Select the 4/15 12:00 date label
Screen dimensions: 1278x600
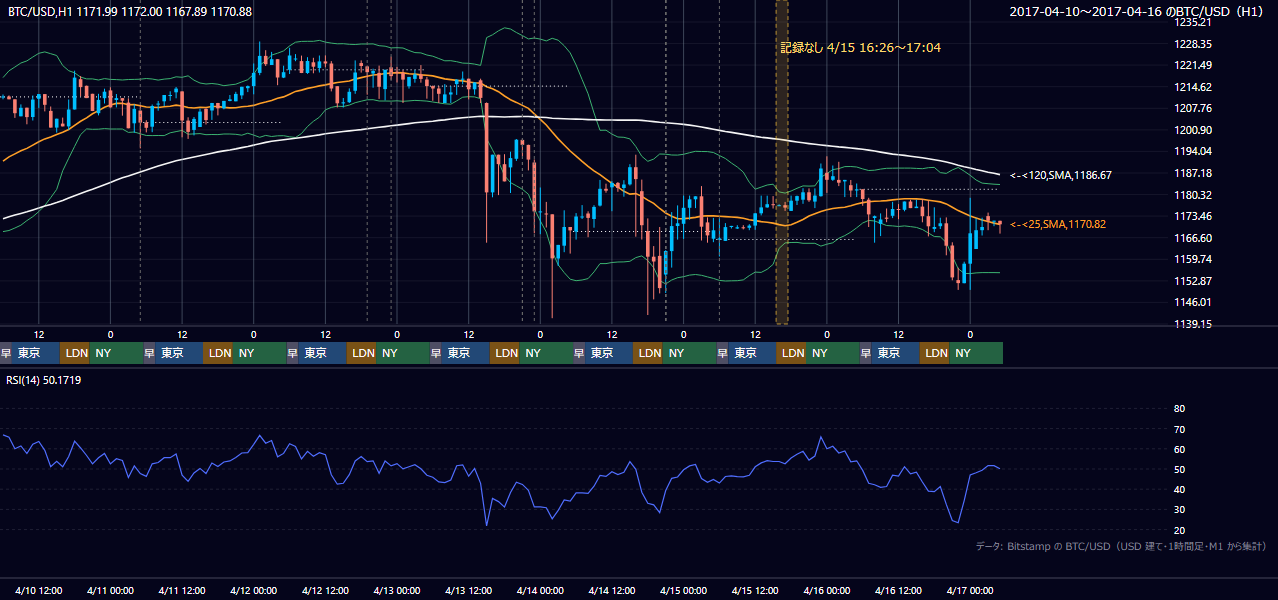click(x=756, y=590)
